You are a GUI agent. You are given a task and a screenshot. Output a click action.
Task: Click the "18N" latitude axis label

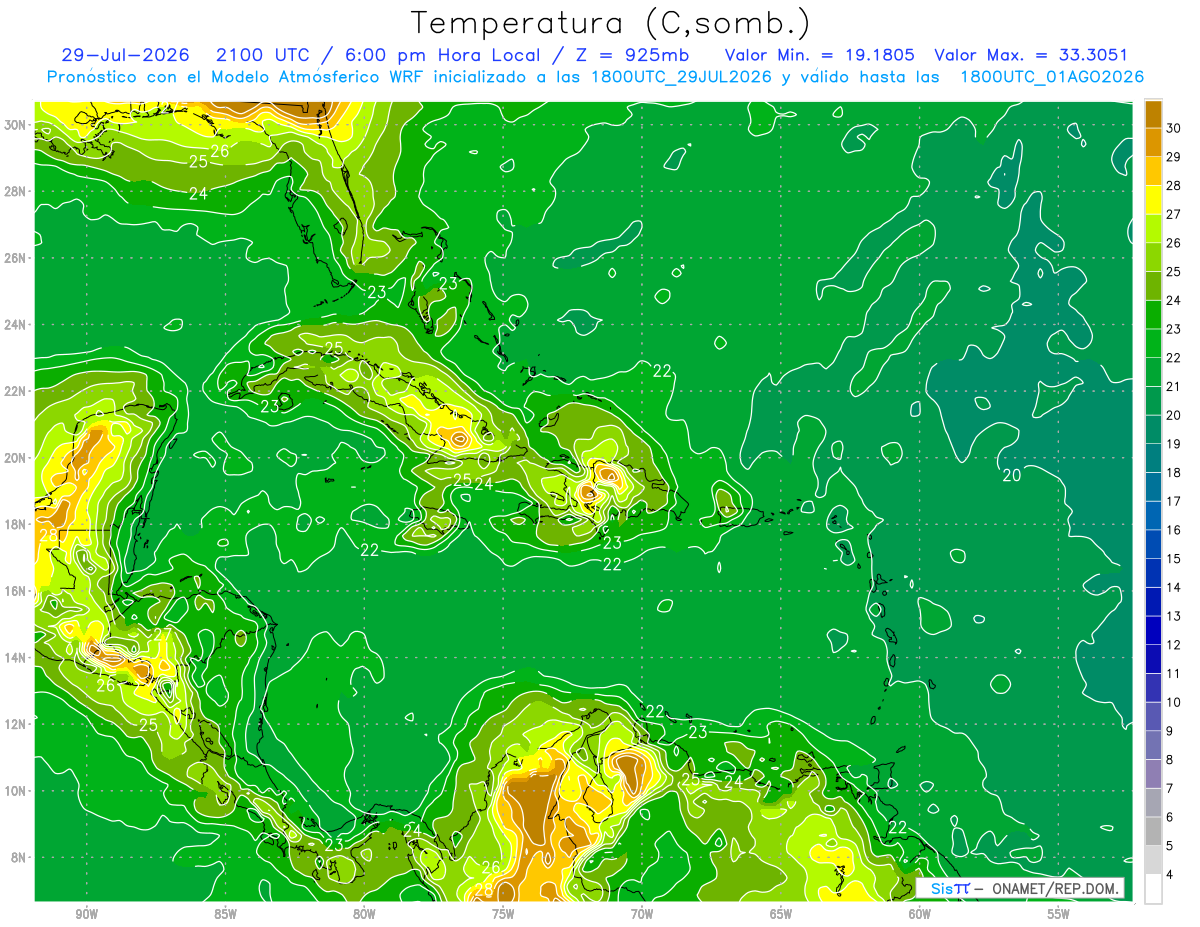(15, 524)
